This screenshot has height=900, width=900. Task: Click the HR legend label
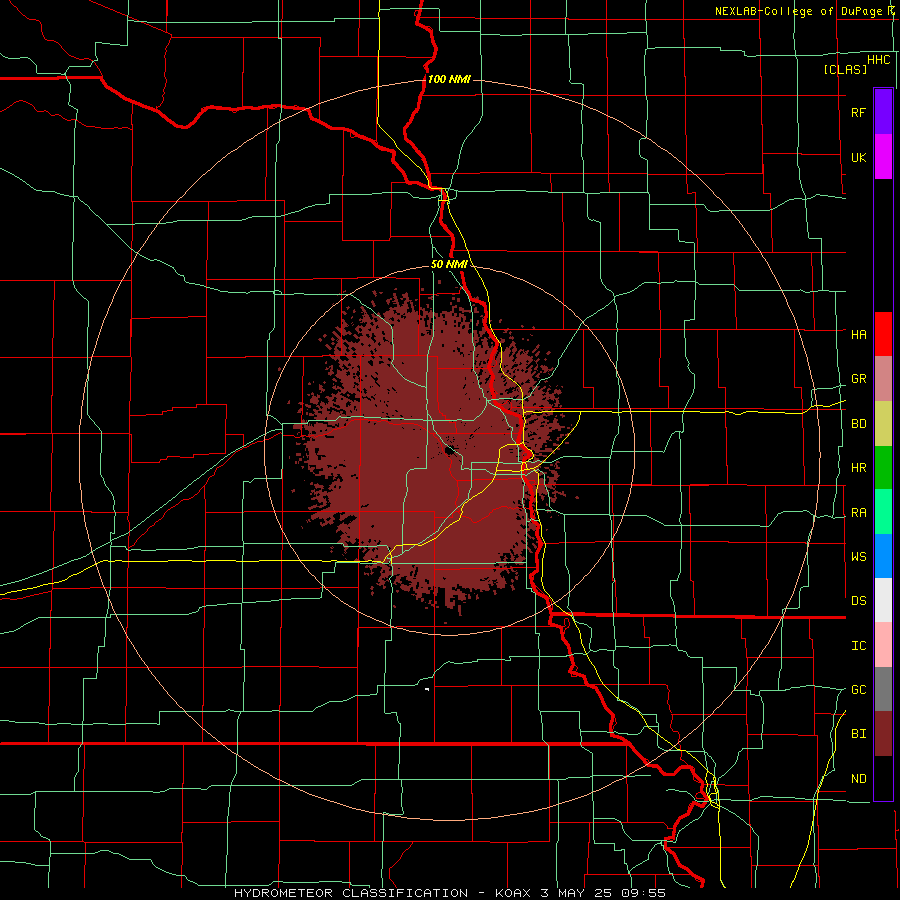pos(858,468)
